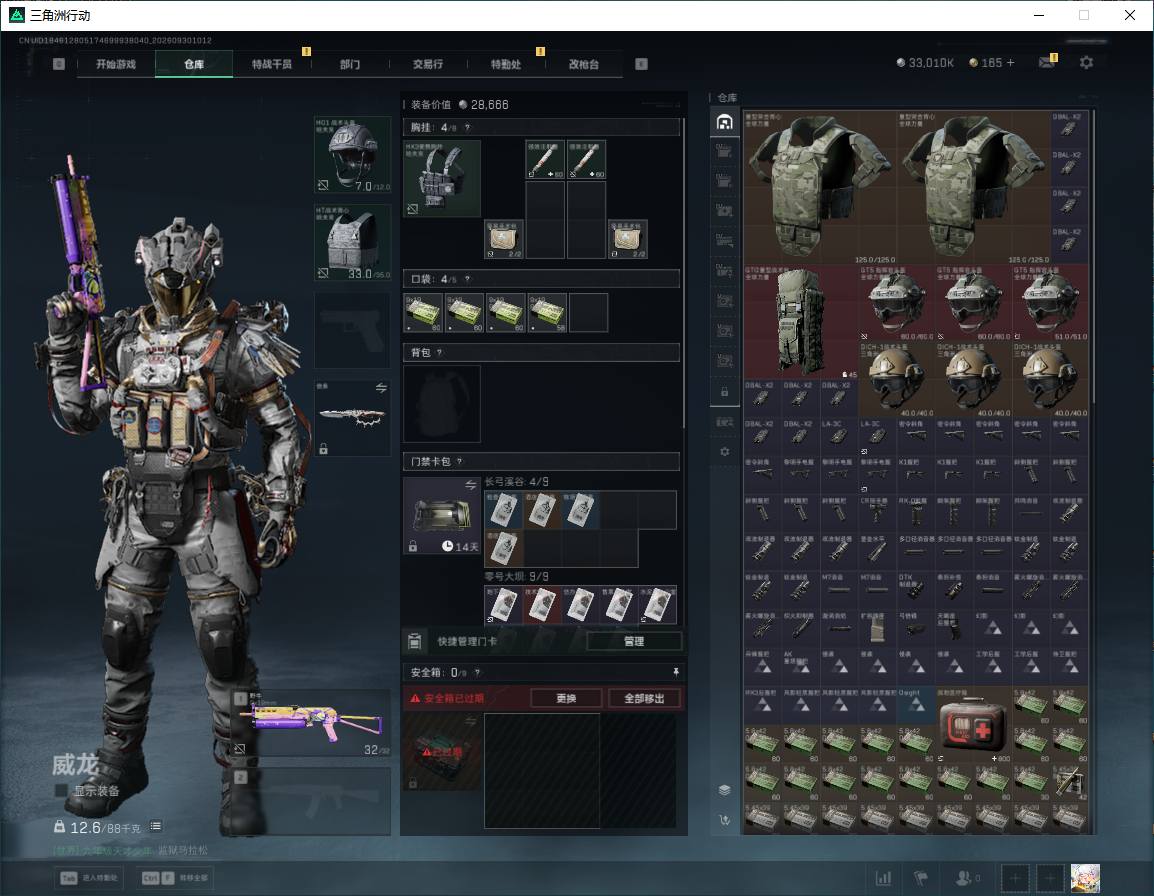Open the 交易行 tab
1154x896 pixels.
click(x=428, y=64)
